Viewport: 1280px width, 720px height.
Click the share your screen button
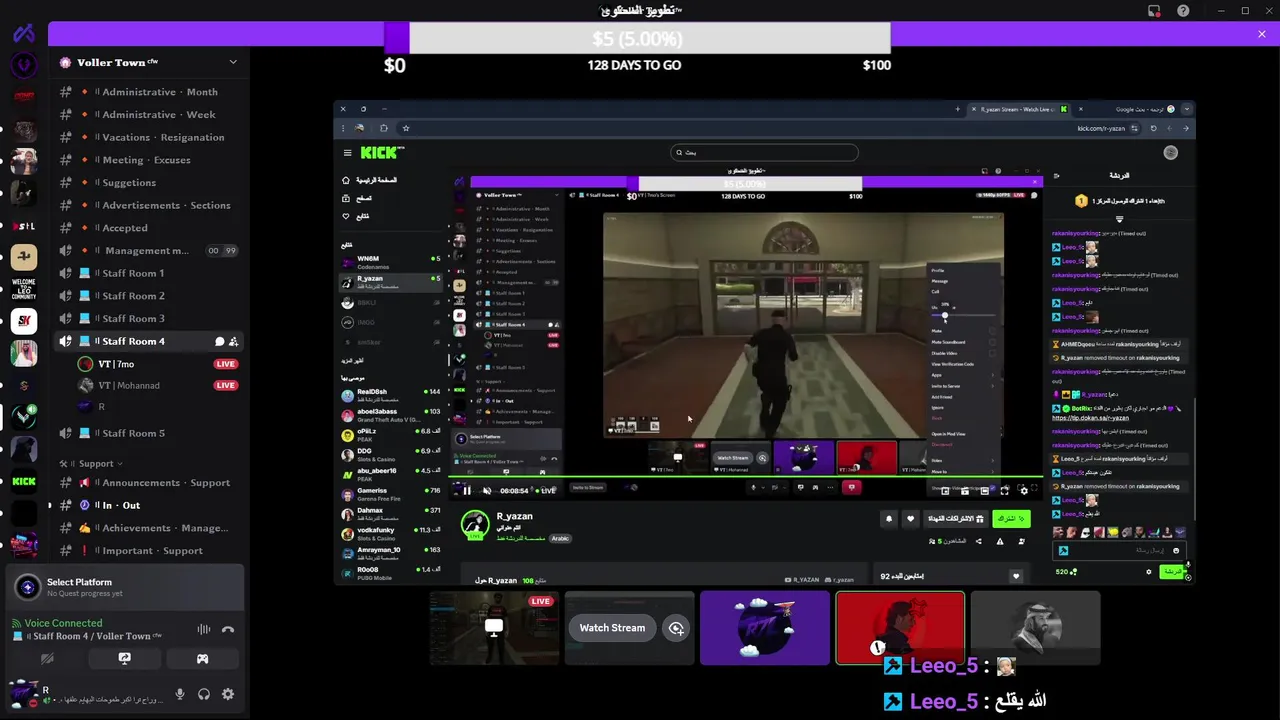coord(124,659)
